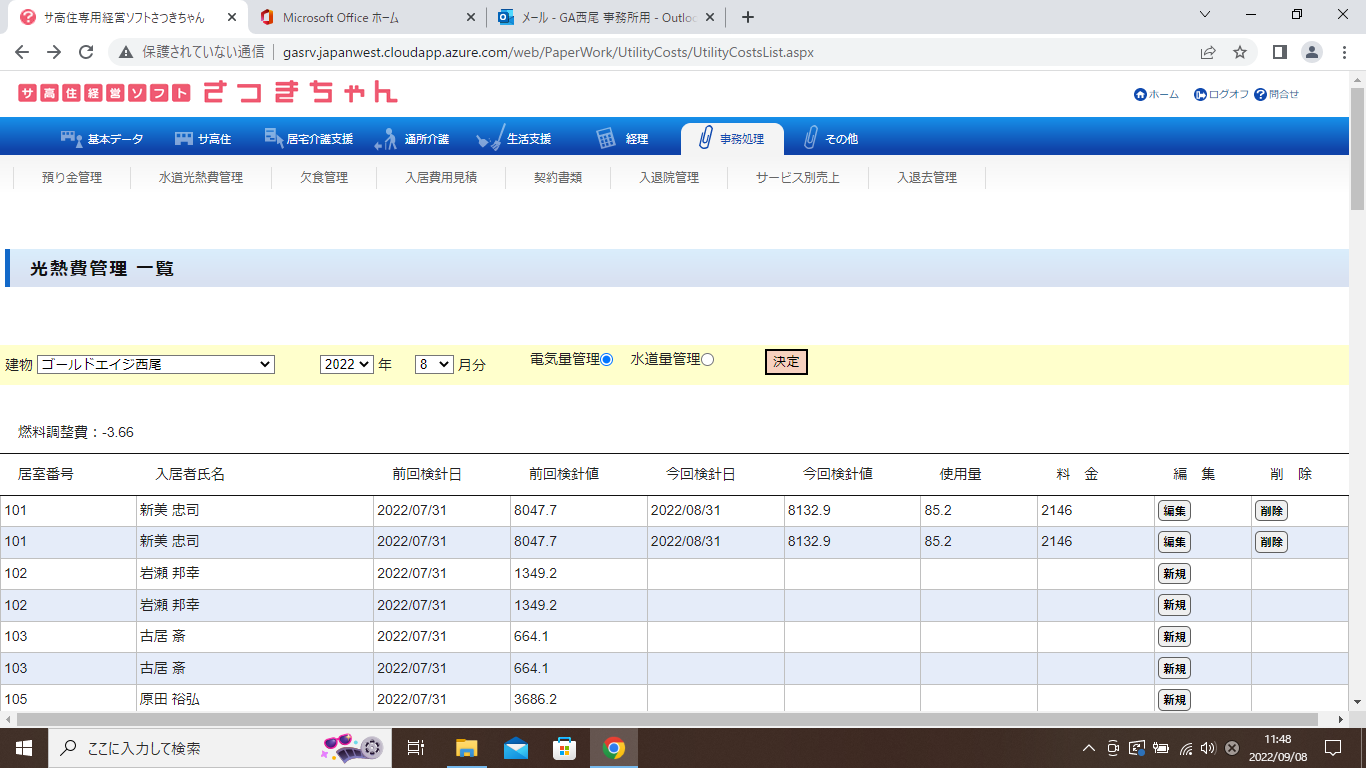Open the 通所介護 menu icon
The image size is (1366, 768).
pyautogui.click(x=386, y=139)
